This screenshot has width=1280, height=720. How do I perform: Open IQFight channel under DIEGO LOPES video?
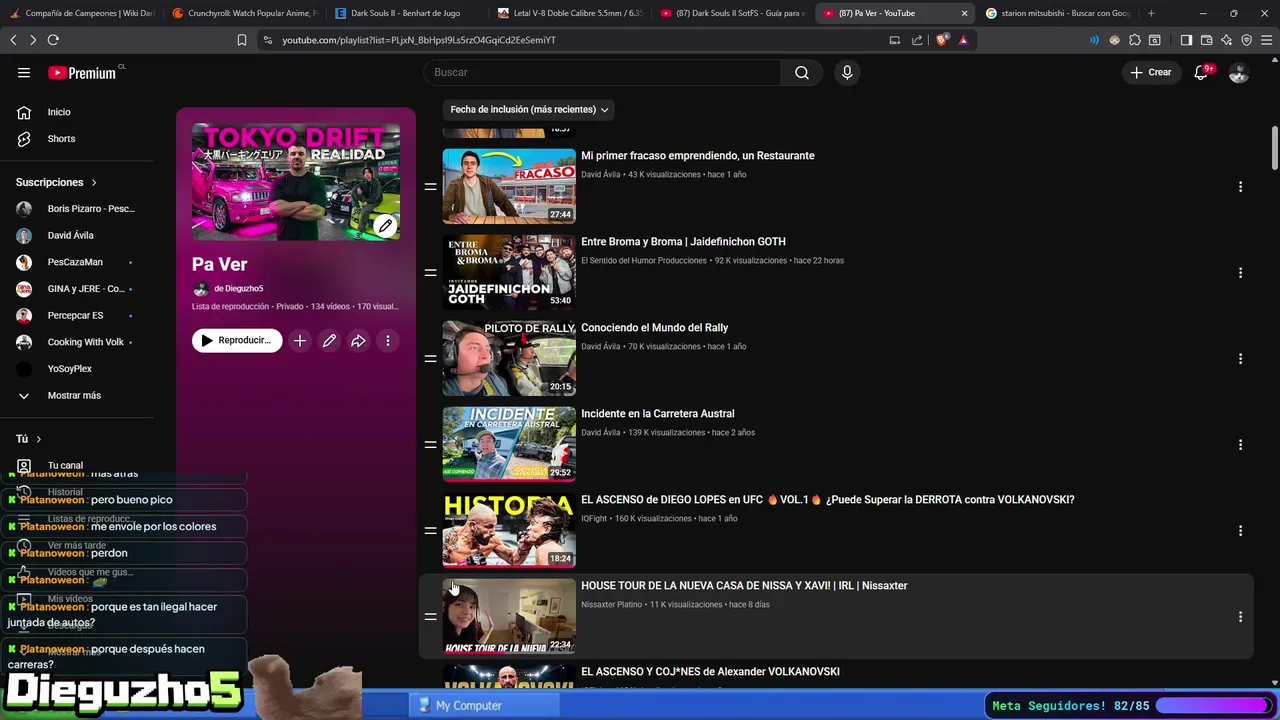click(594, 519)
